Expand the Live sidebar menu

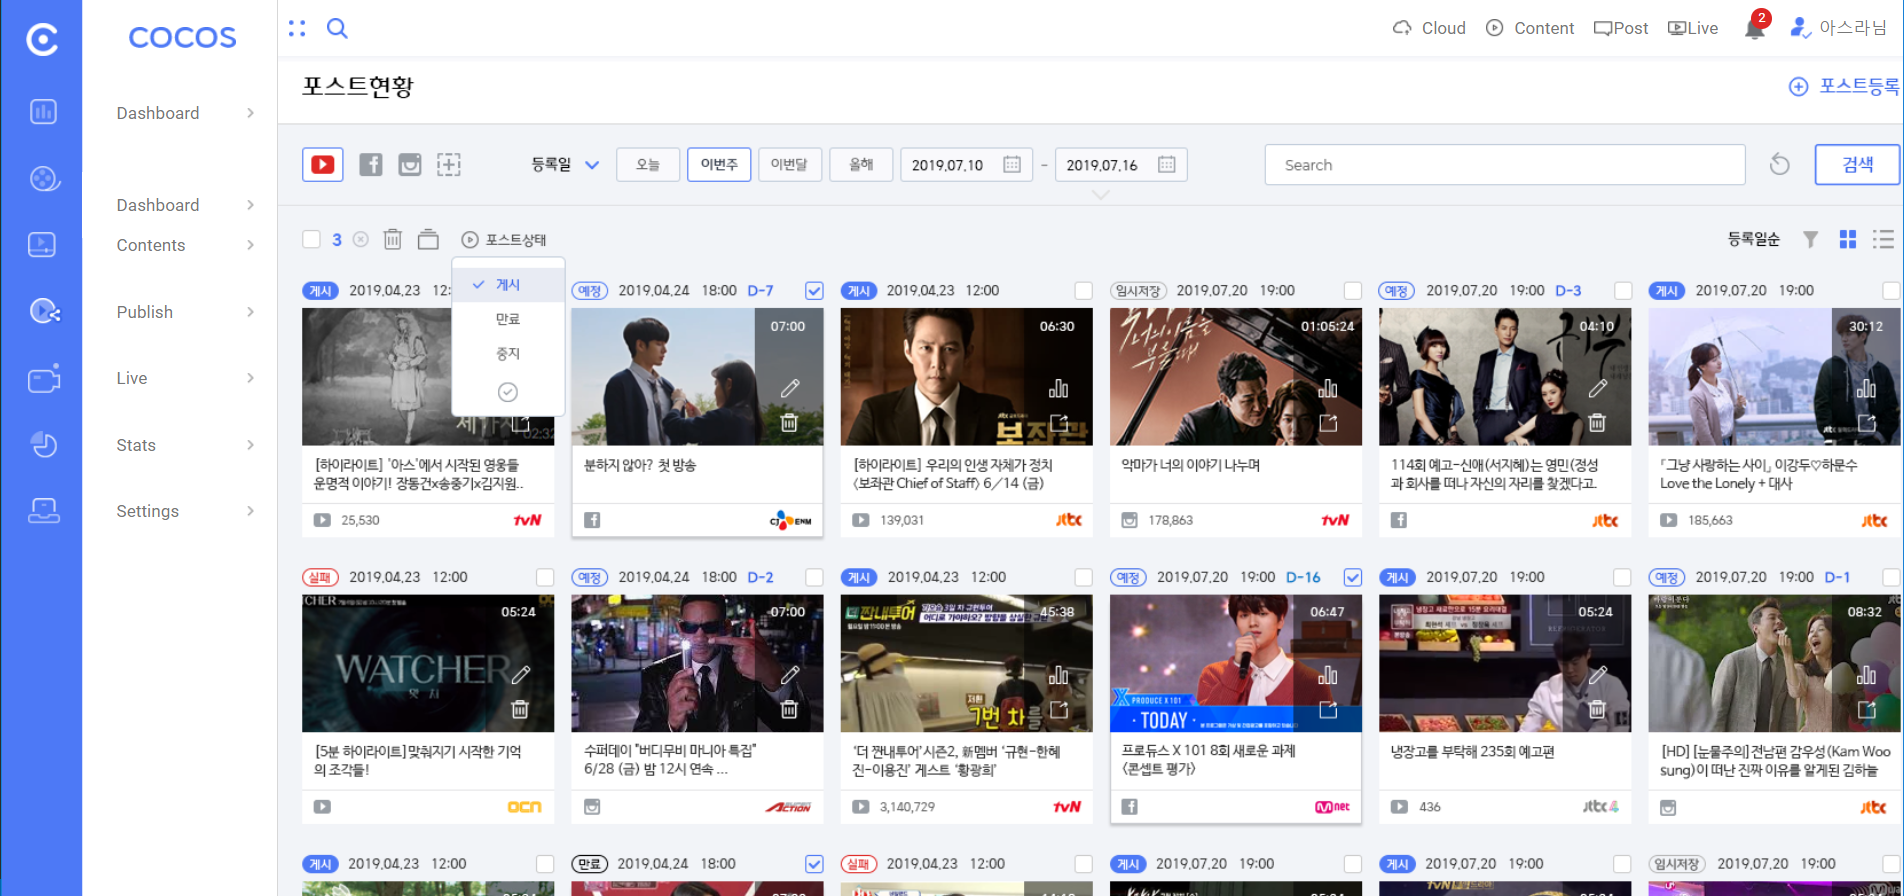[185, 378]
